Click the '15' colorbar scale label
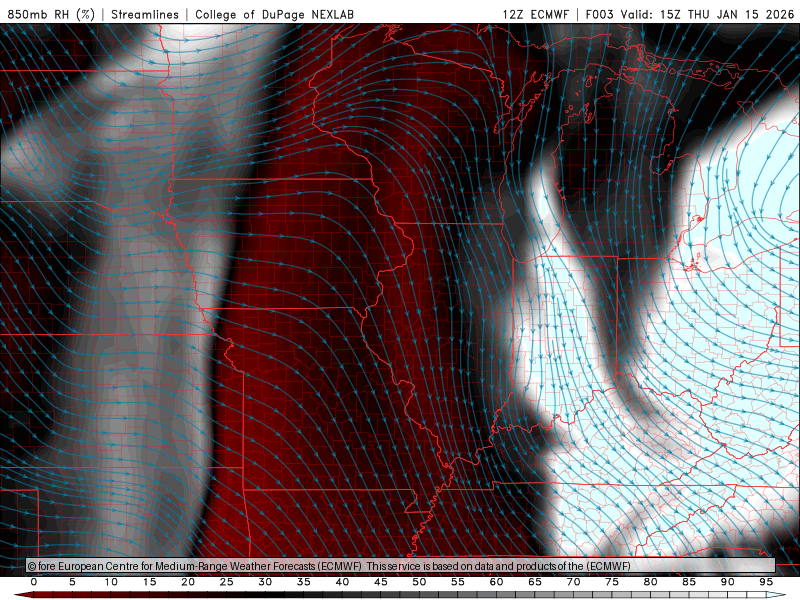This screenshot has height=600, width=800. pos(149,582)
